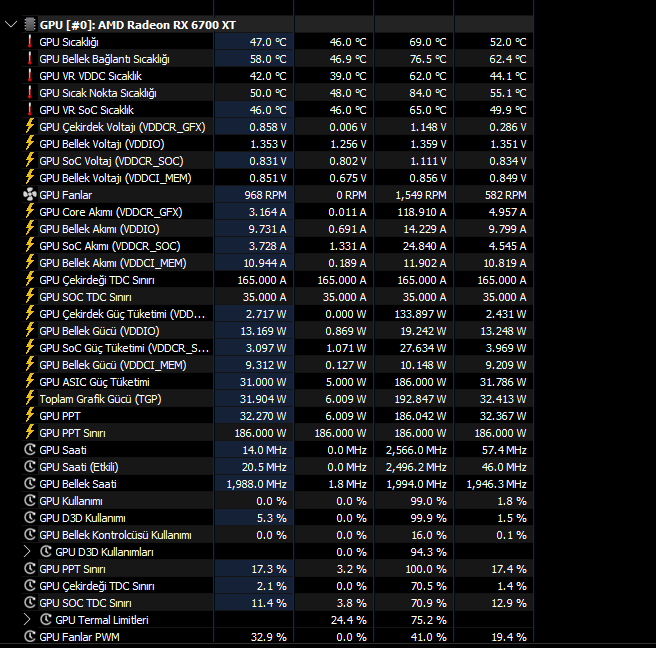This screenshot has width=656, height=648.
Task: Click the lightning icon beside Toplam Grafik Gücü (TGP)
Action: (30, 399)
